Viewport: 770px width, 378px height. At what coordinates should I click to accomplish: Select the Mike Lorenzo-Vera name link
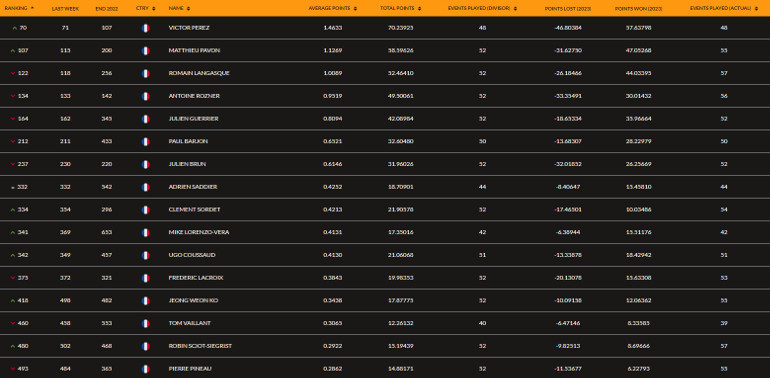[x=199, y=232]
